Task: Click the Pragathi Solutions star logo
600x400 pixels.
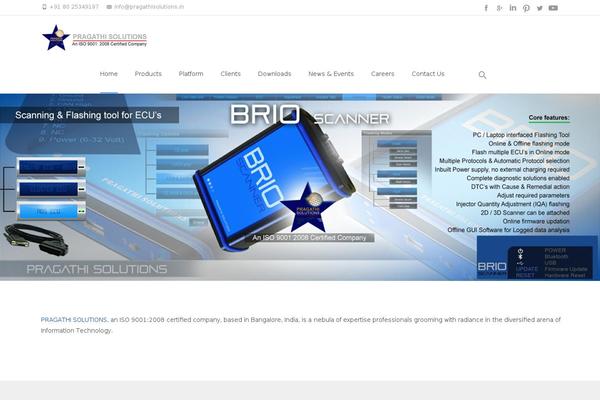Action: (56, 38)
